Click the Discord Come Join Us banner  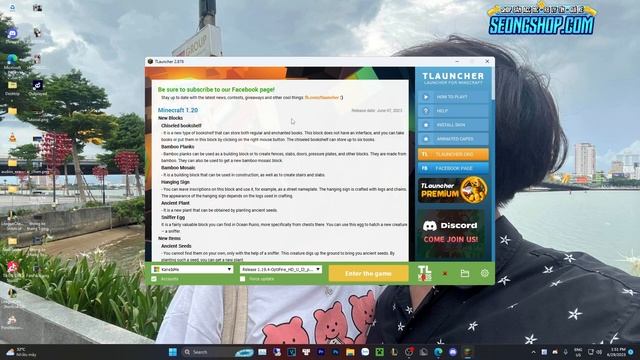point(451,233)
